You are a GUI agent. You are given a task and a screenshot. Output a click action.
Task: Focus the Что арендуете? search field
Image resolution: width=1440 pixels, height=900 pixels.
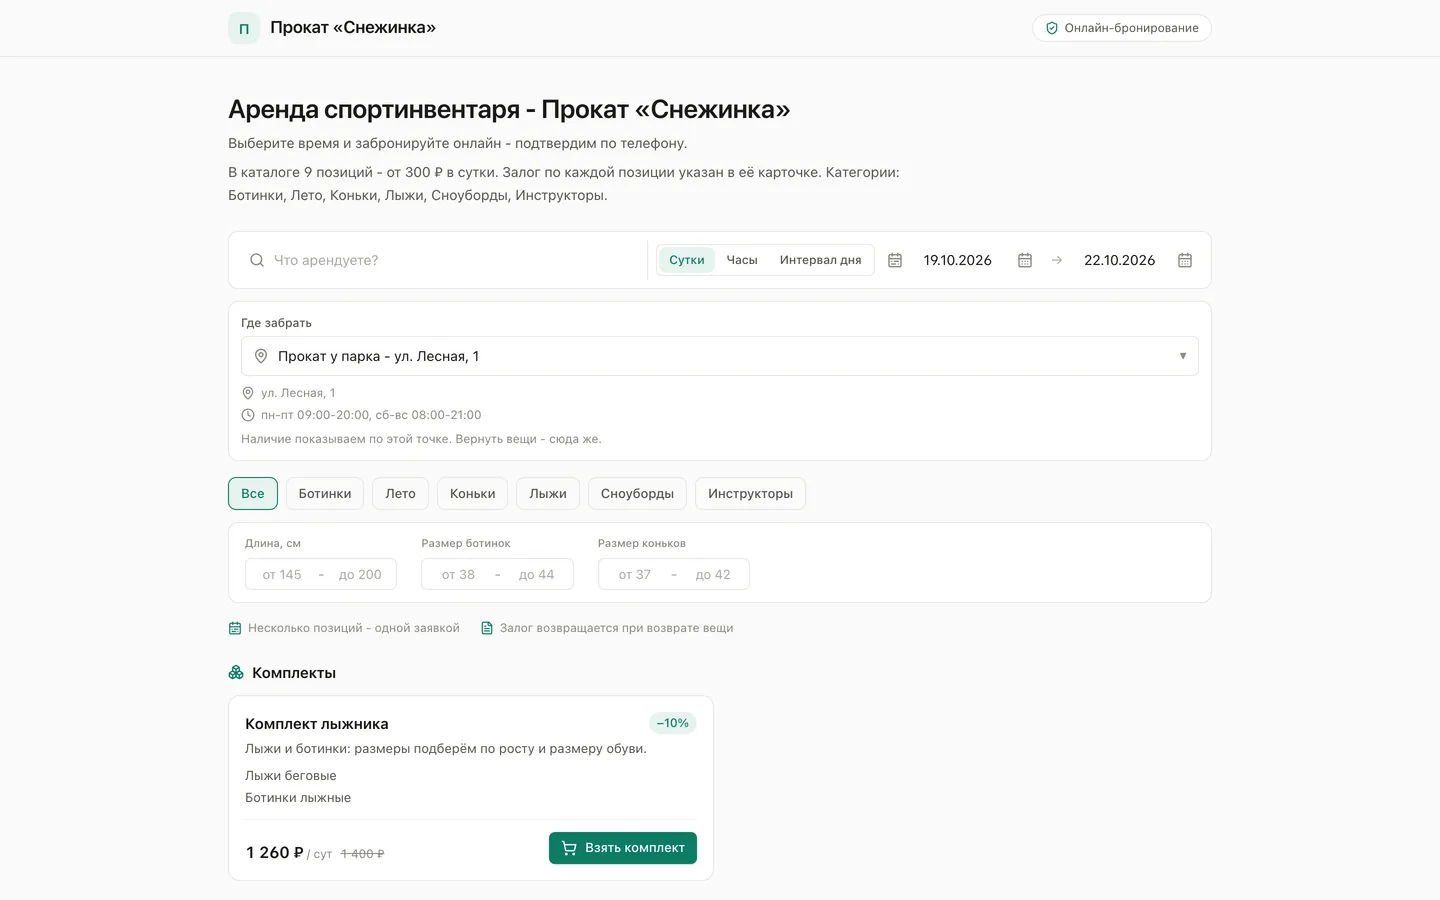455,260
